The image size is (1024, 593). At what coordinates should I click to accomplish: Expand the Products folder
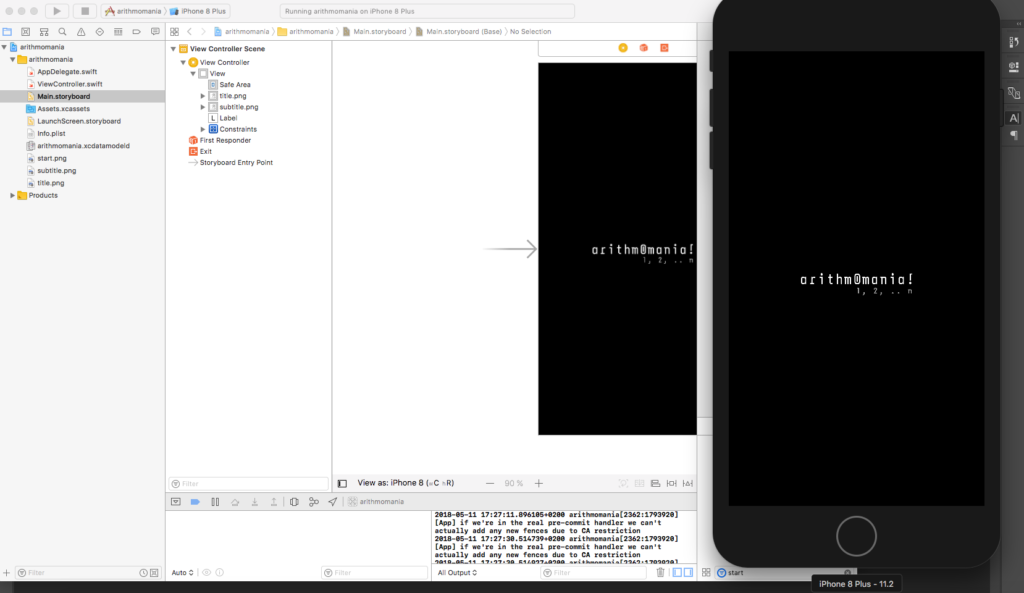point(12,195)
